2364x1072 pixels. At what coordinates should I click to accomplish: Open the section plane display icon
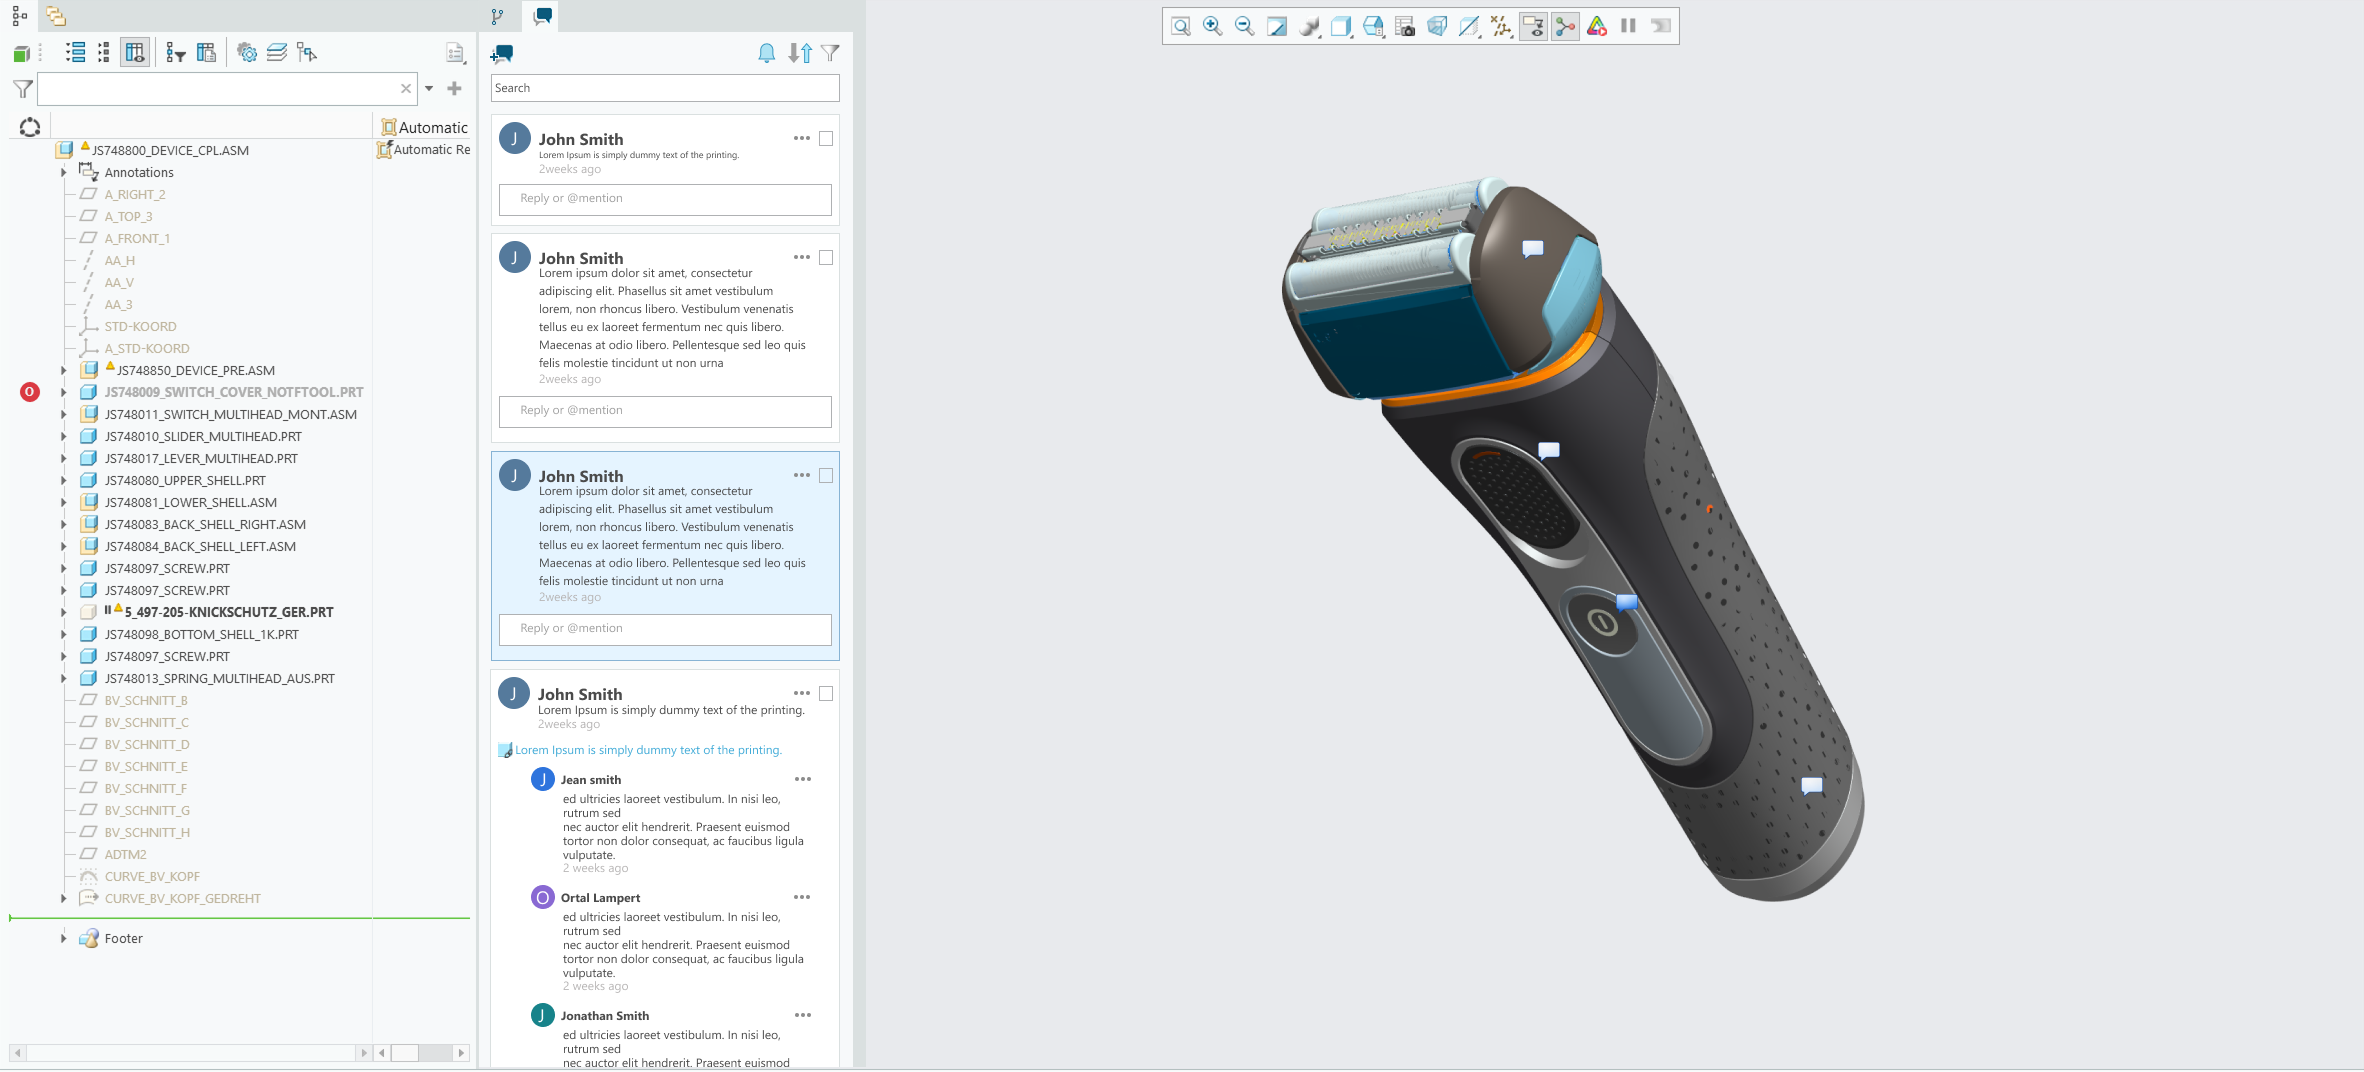point(1469,26)
